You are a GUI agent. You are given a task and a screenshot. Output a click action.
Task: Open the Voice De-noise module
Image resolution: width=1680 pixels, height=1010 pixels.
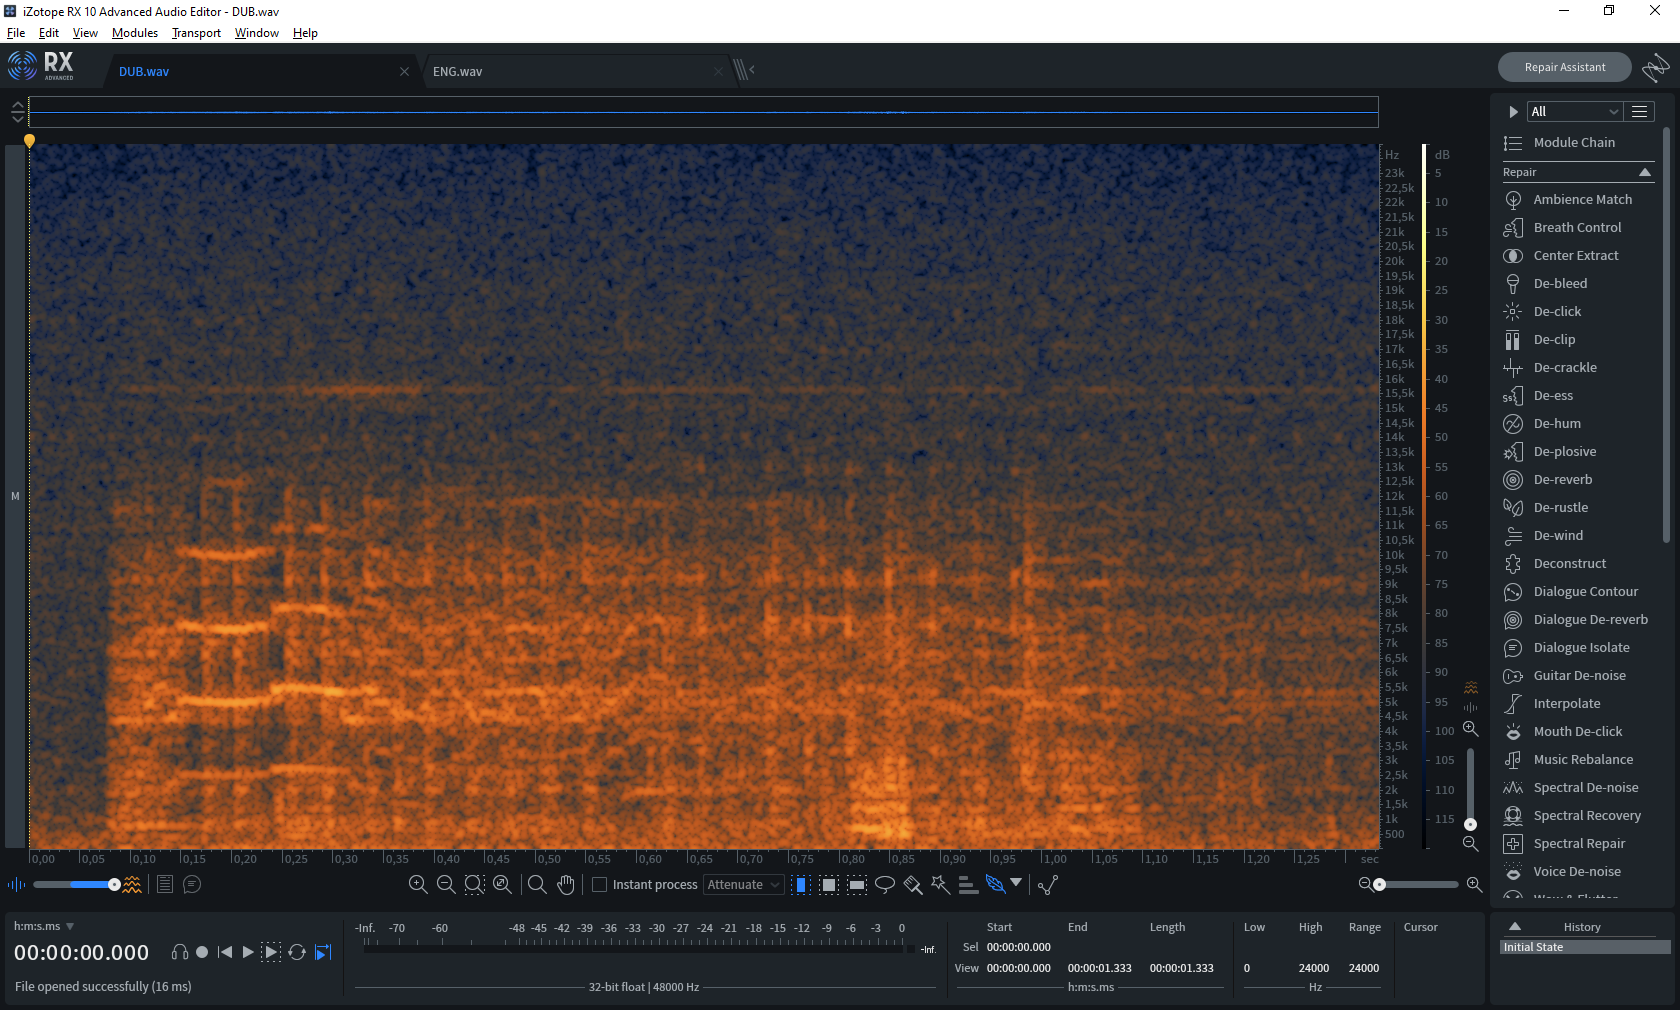(1578, 871)
